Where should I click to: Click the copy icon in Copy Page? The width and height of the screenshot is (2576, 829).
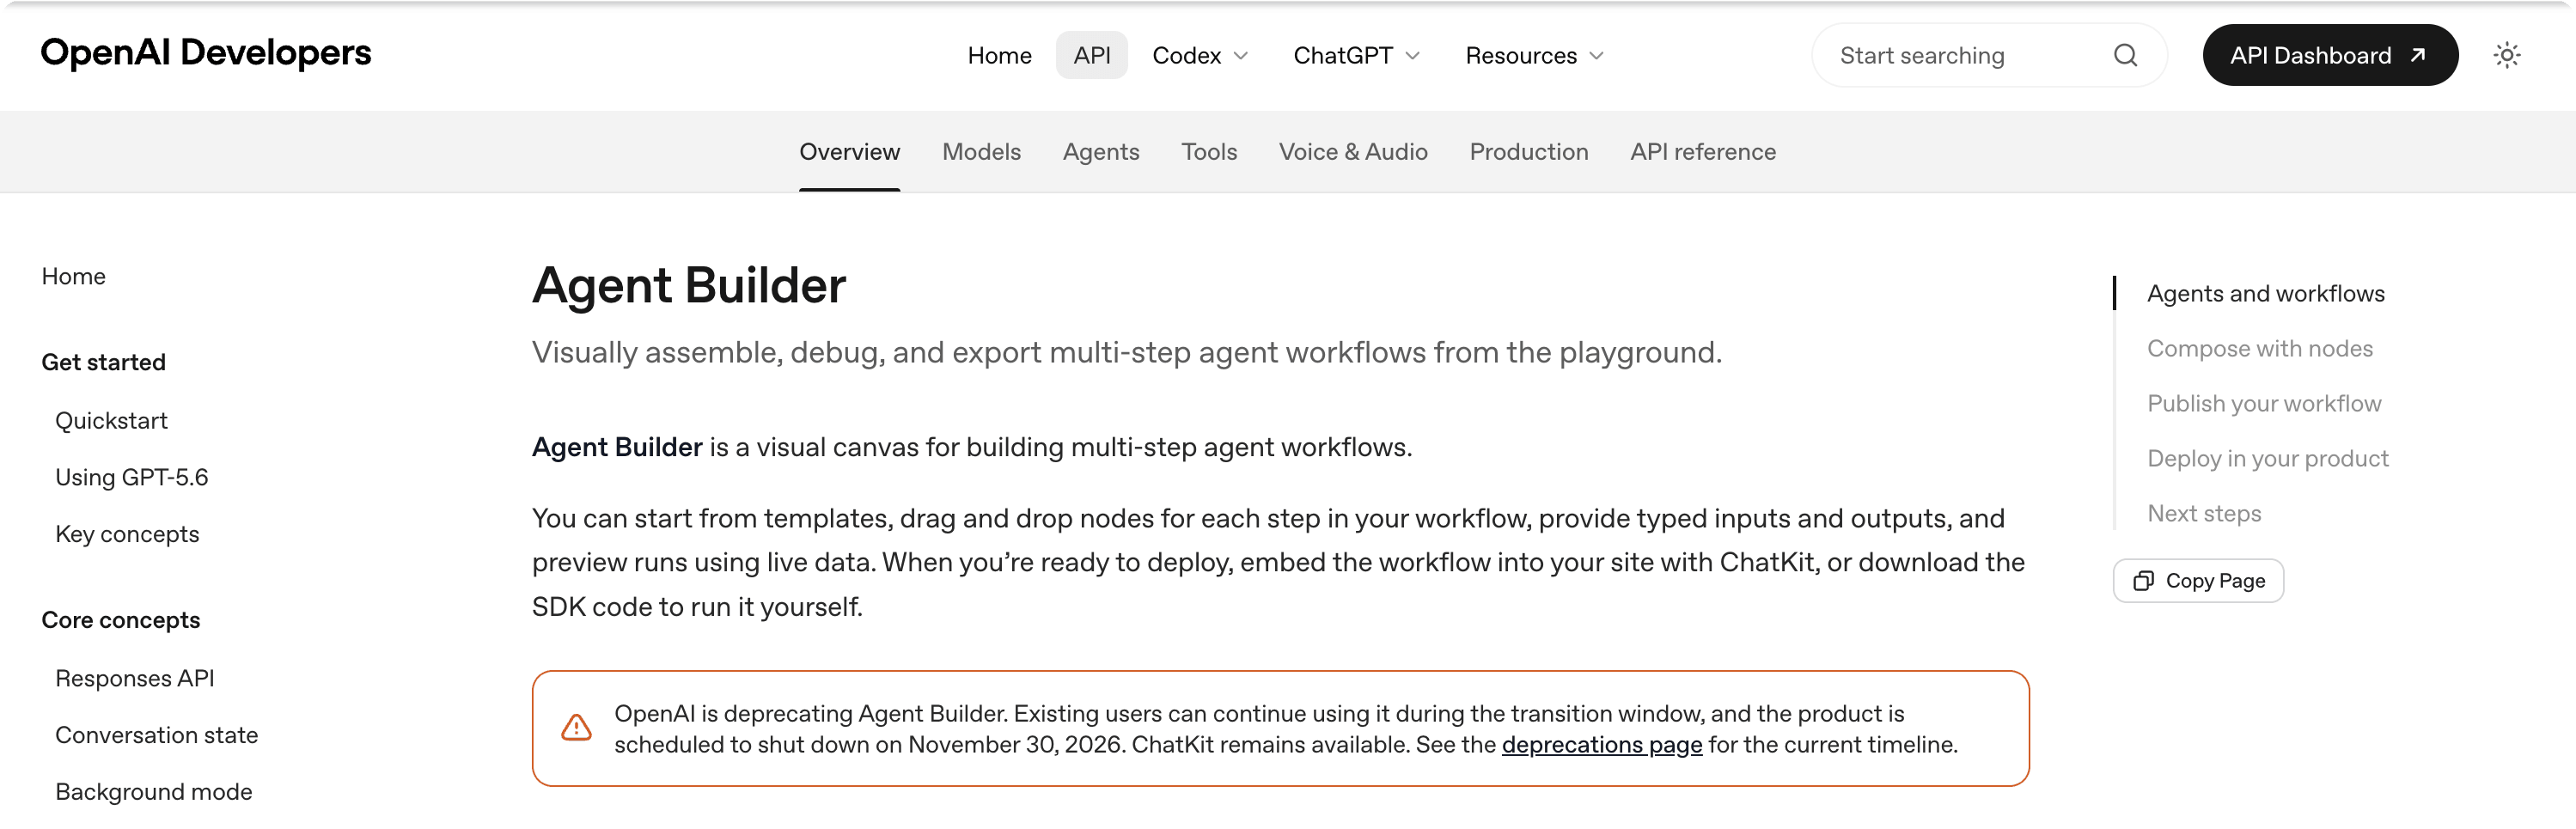tap(2143, 581)
